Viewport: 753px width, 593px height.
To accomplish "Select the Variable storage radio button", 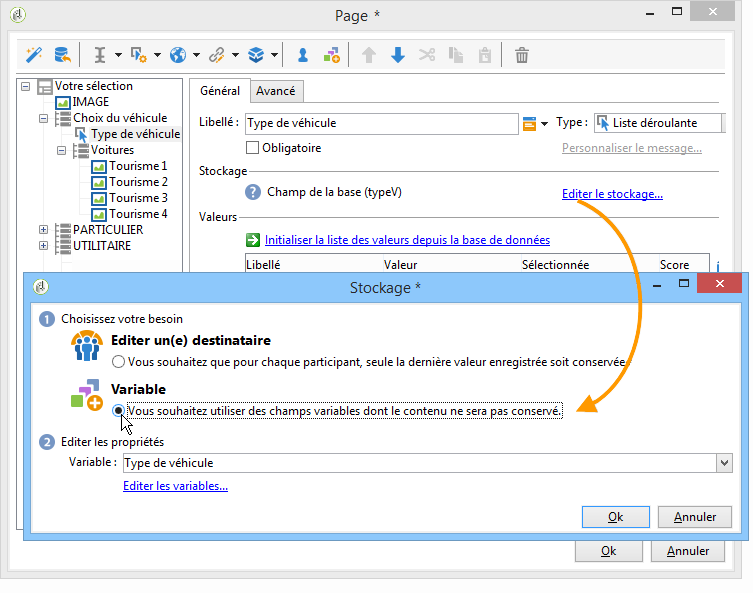I will [119, 410].
